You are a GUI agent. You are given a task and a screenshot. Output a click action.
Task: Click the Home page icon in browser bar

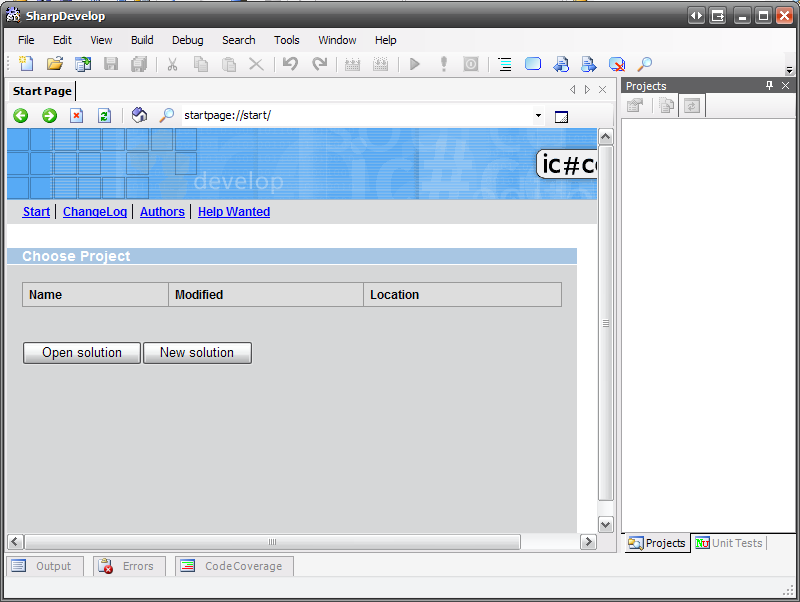[139, 116]
